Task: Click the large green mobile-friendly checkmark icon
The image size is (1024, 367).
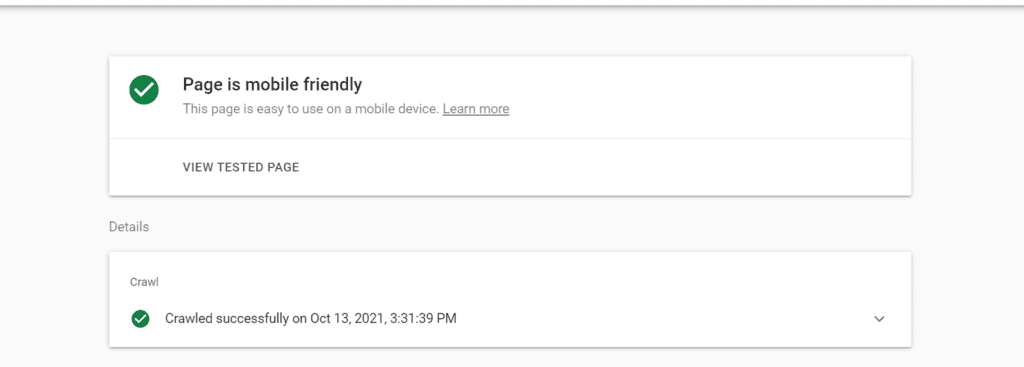Action: coord(144,90)
